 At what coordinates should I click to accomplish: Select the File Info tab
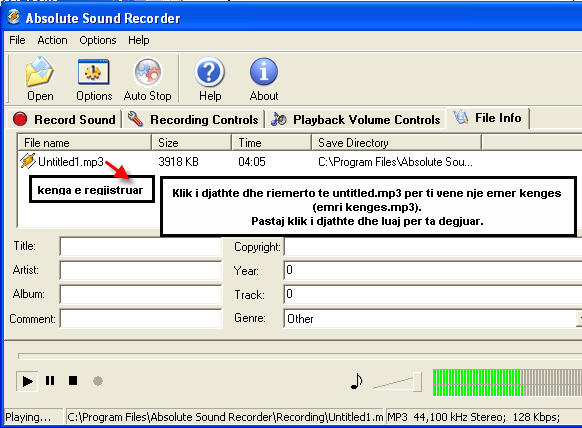click(488, 118)
